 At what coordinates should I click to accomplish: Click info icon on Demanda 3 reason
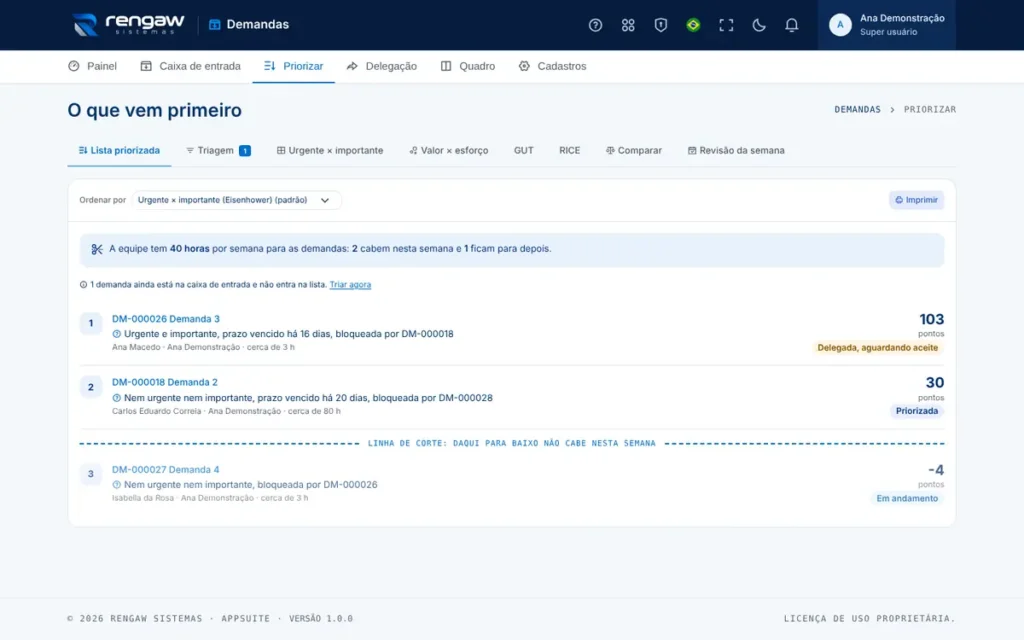pos(117,334)
